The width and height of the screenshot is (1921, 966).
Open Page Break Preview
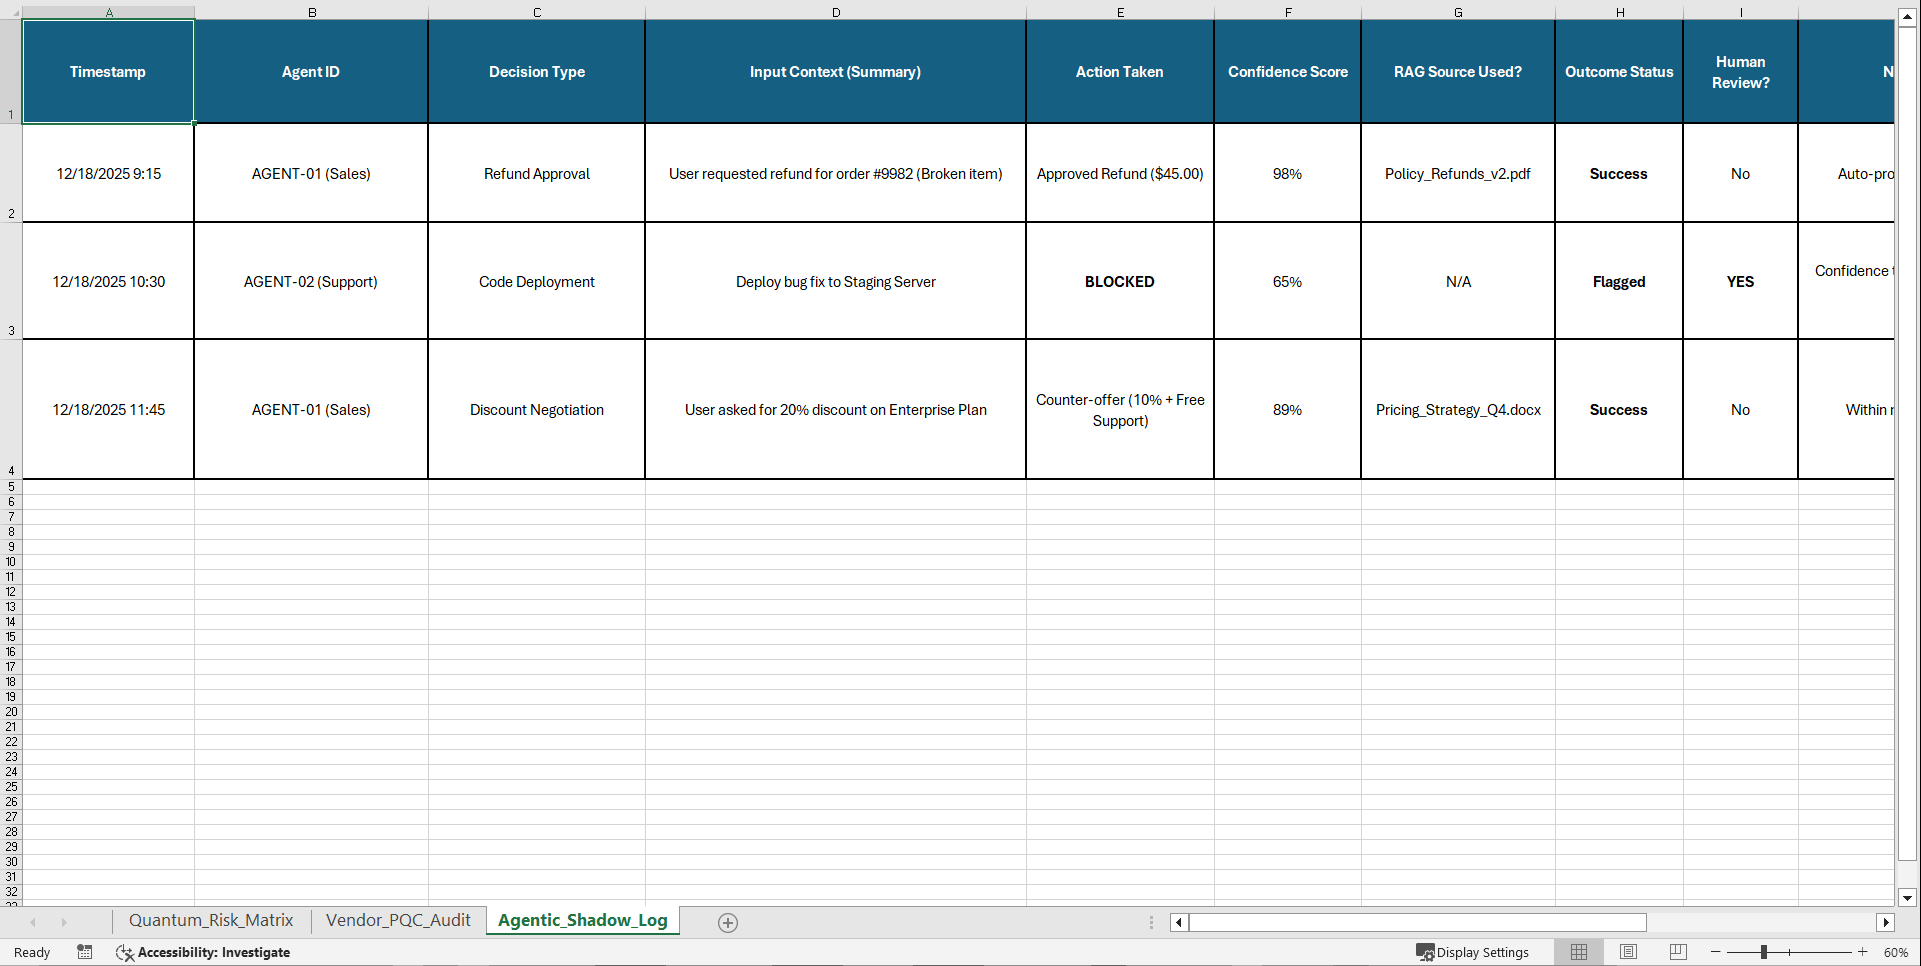pyautogui.click(x=1677, y=952)
